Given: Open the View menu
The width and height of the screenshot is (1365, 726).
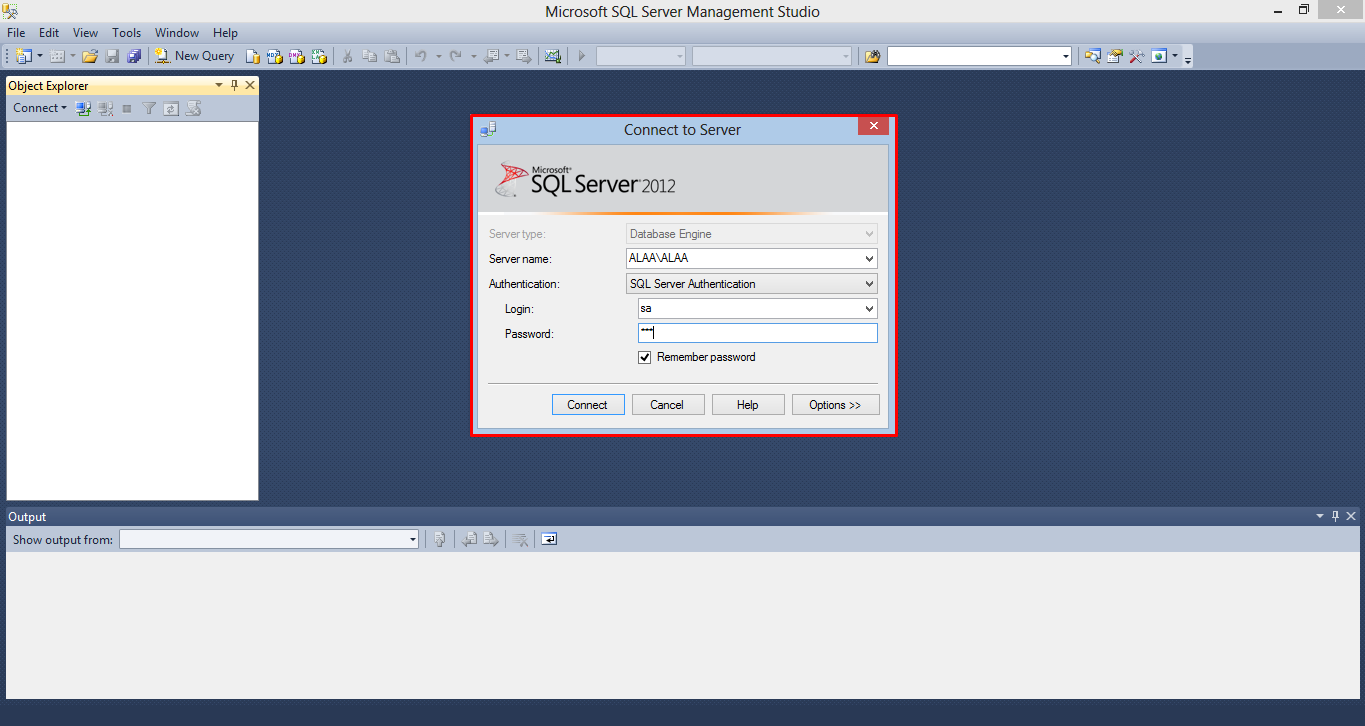Looking at the screenshot, I should [x=86, y=33].
